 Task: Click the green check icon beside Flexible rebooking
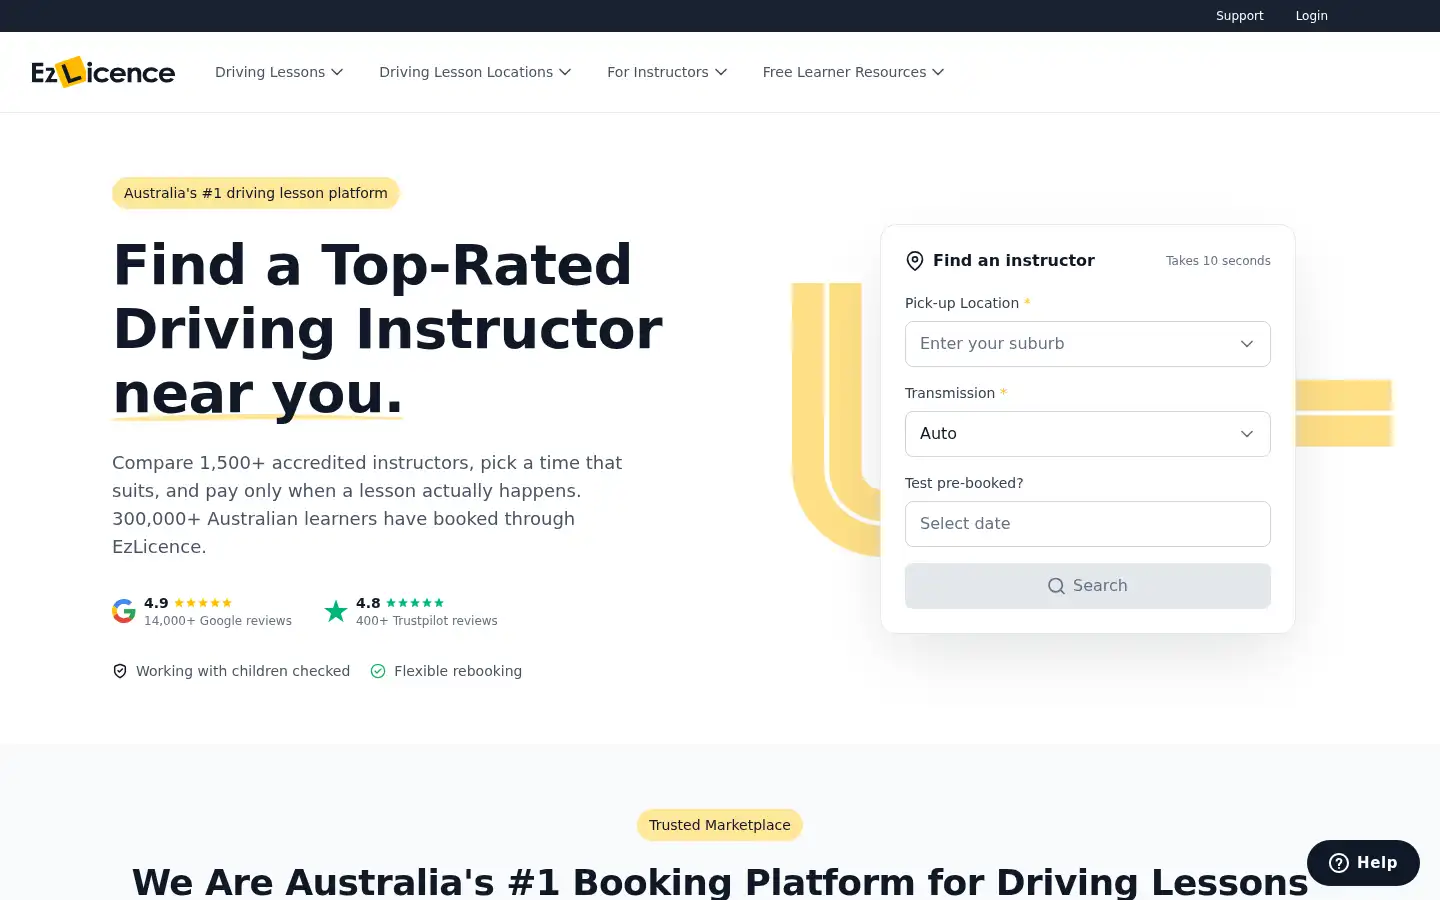coord(378,671)
